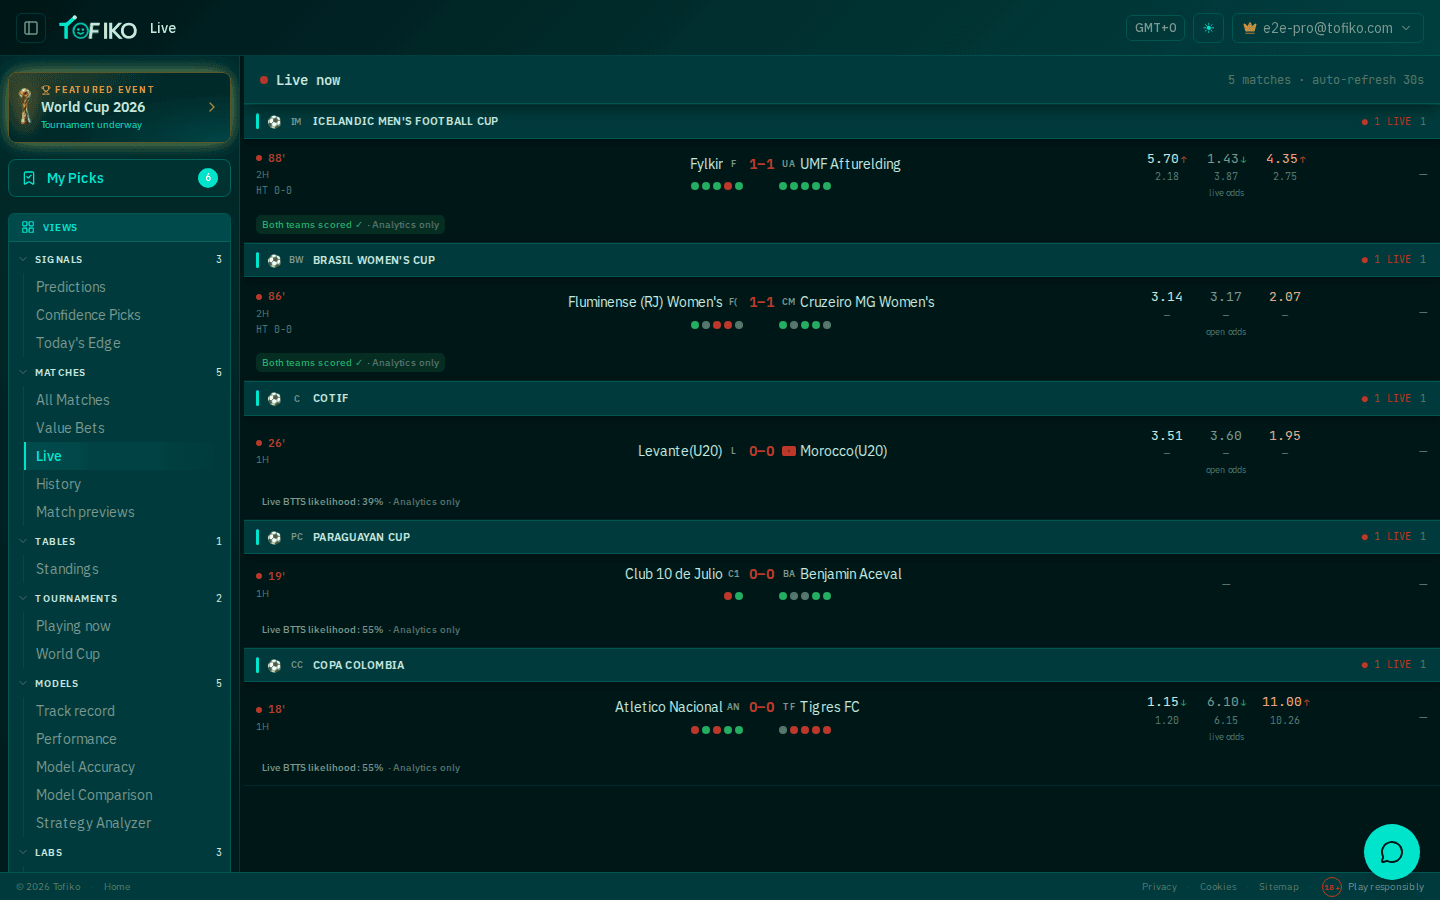Click the Morocco flag icon
The image size is (1440, 900).
pos(789,451)
